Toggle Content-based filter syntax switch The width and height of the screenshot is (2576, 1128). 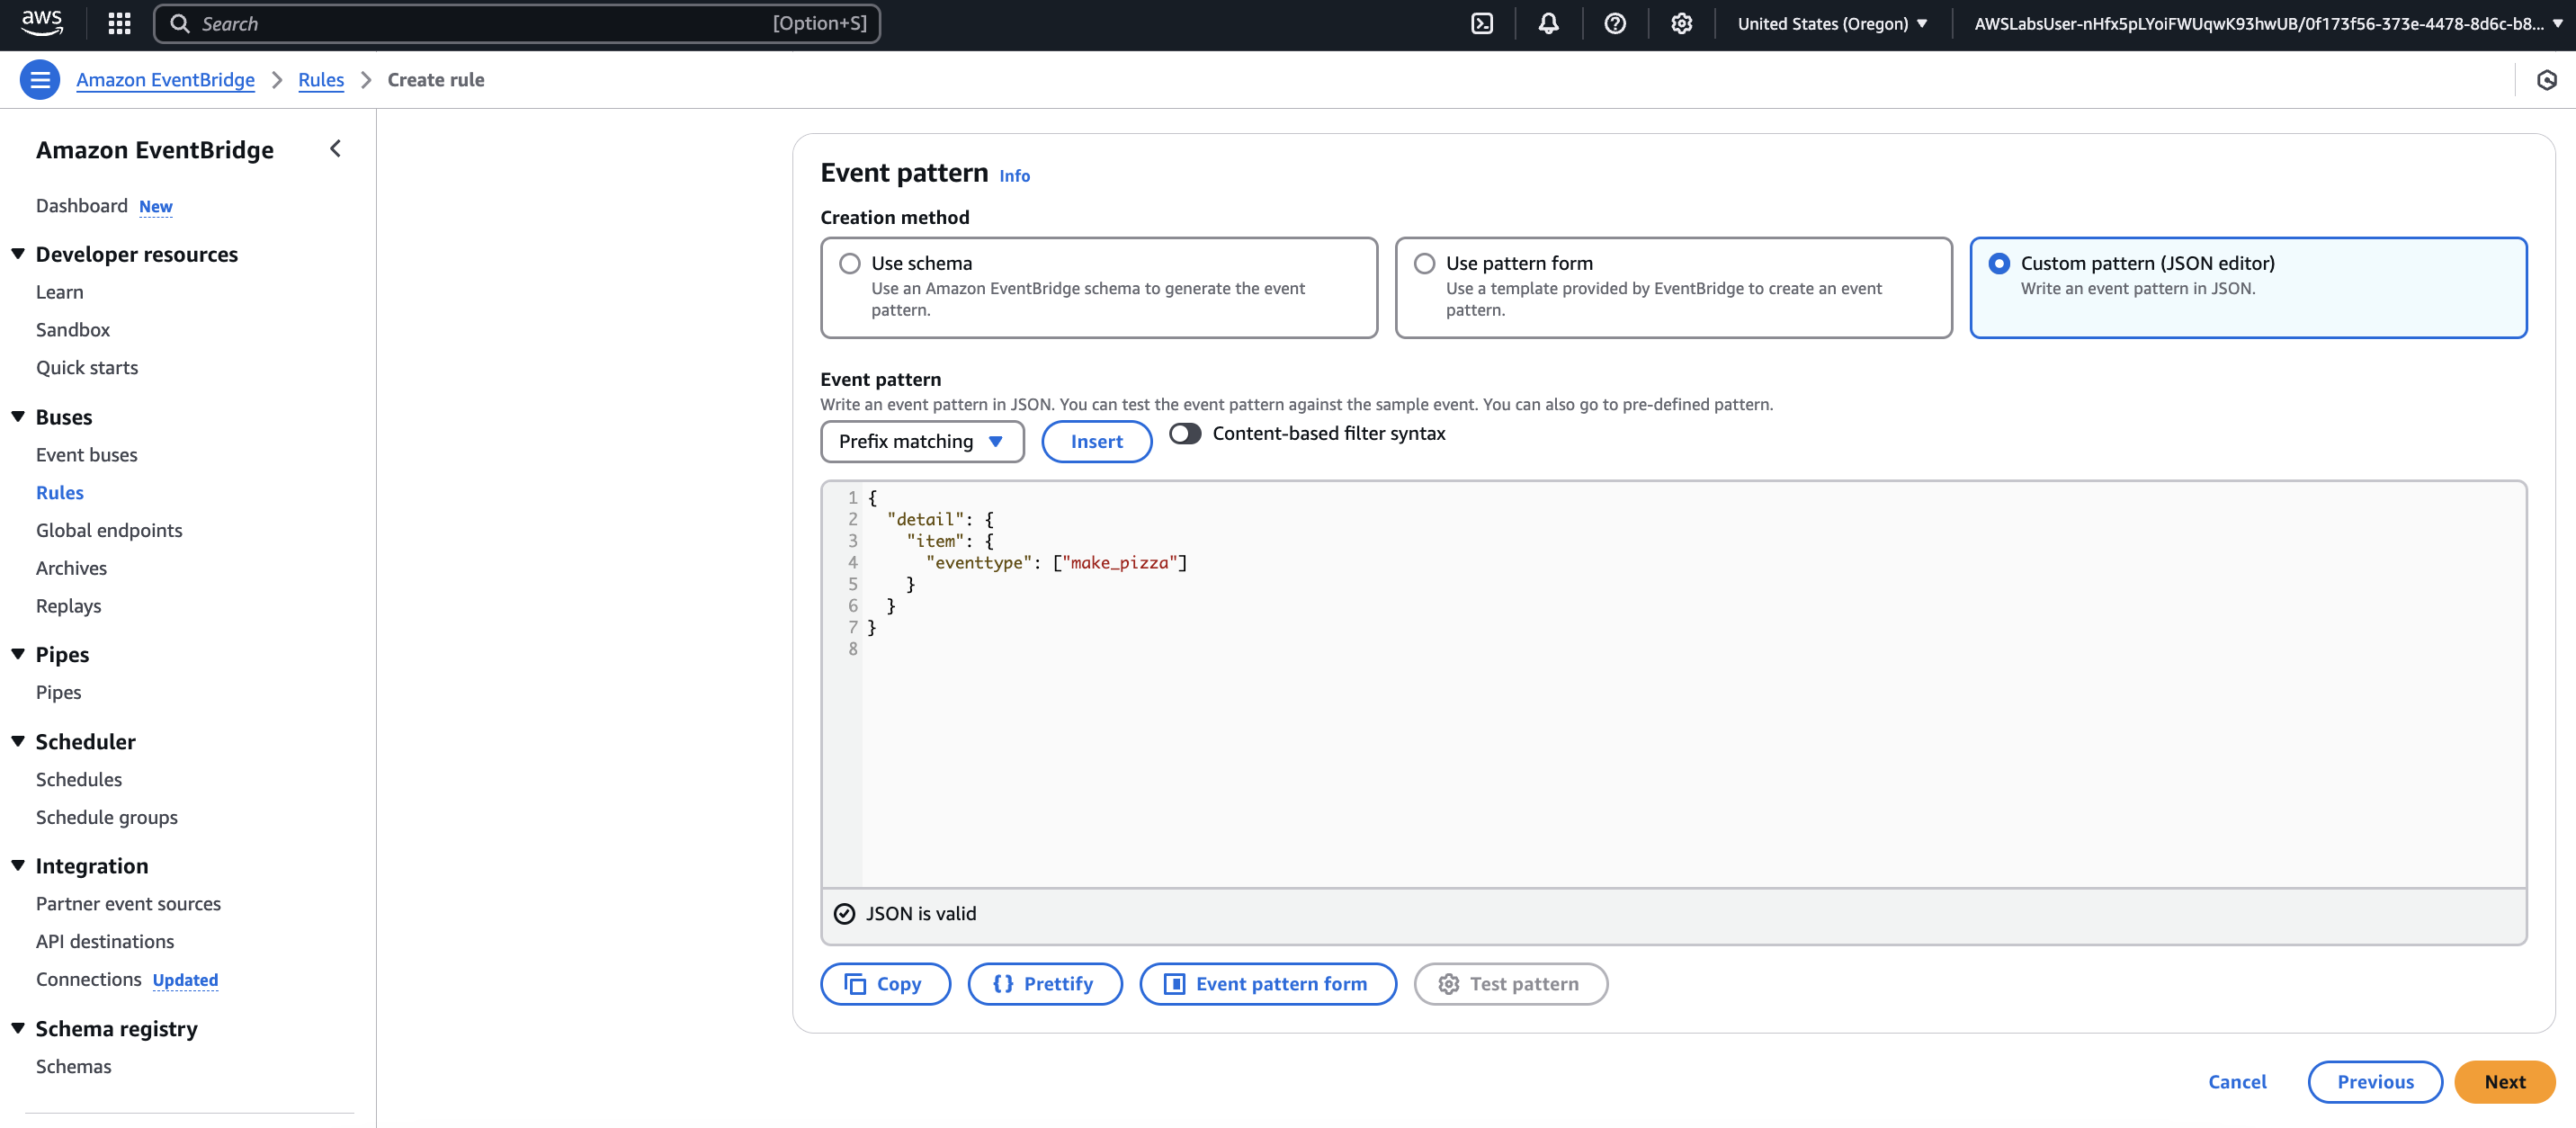(x=1185, y=433)
